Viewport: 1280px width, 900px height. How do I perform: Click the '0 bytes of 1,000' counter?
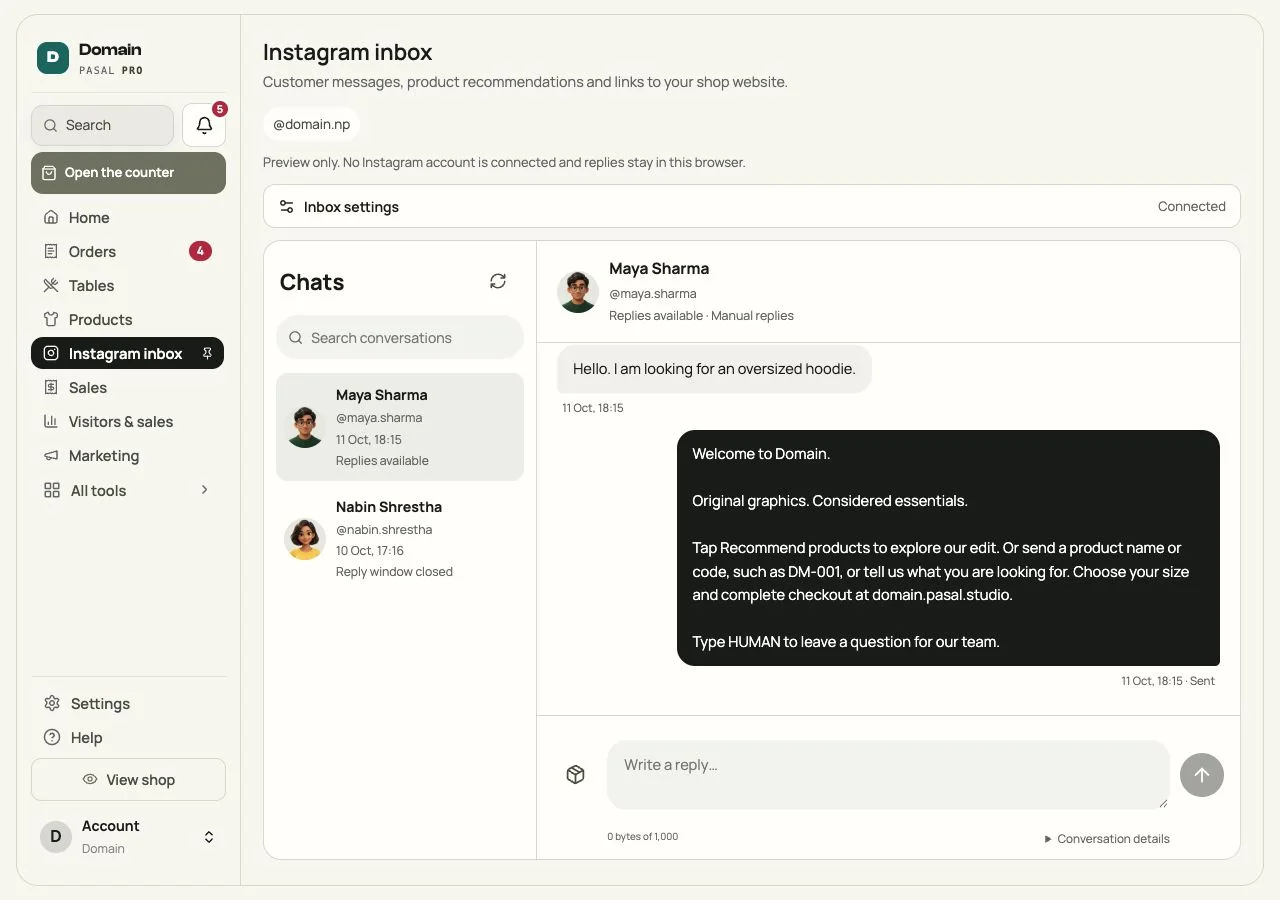click(x=642, y=837)
